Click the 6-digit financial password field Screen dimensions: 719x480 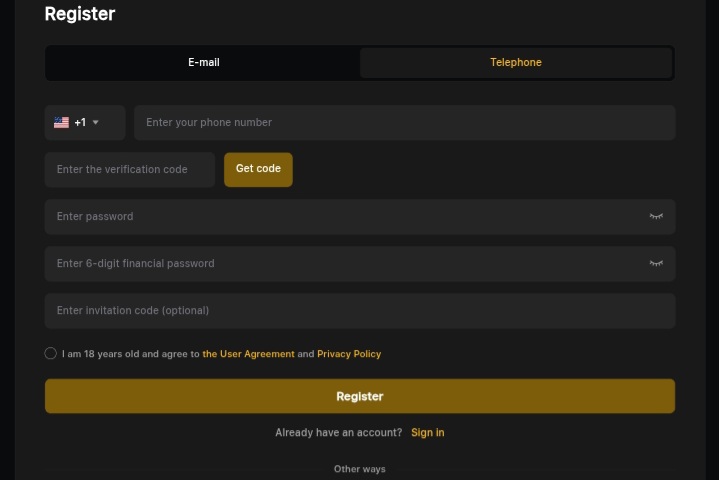tap(340, 263)
